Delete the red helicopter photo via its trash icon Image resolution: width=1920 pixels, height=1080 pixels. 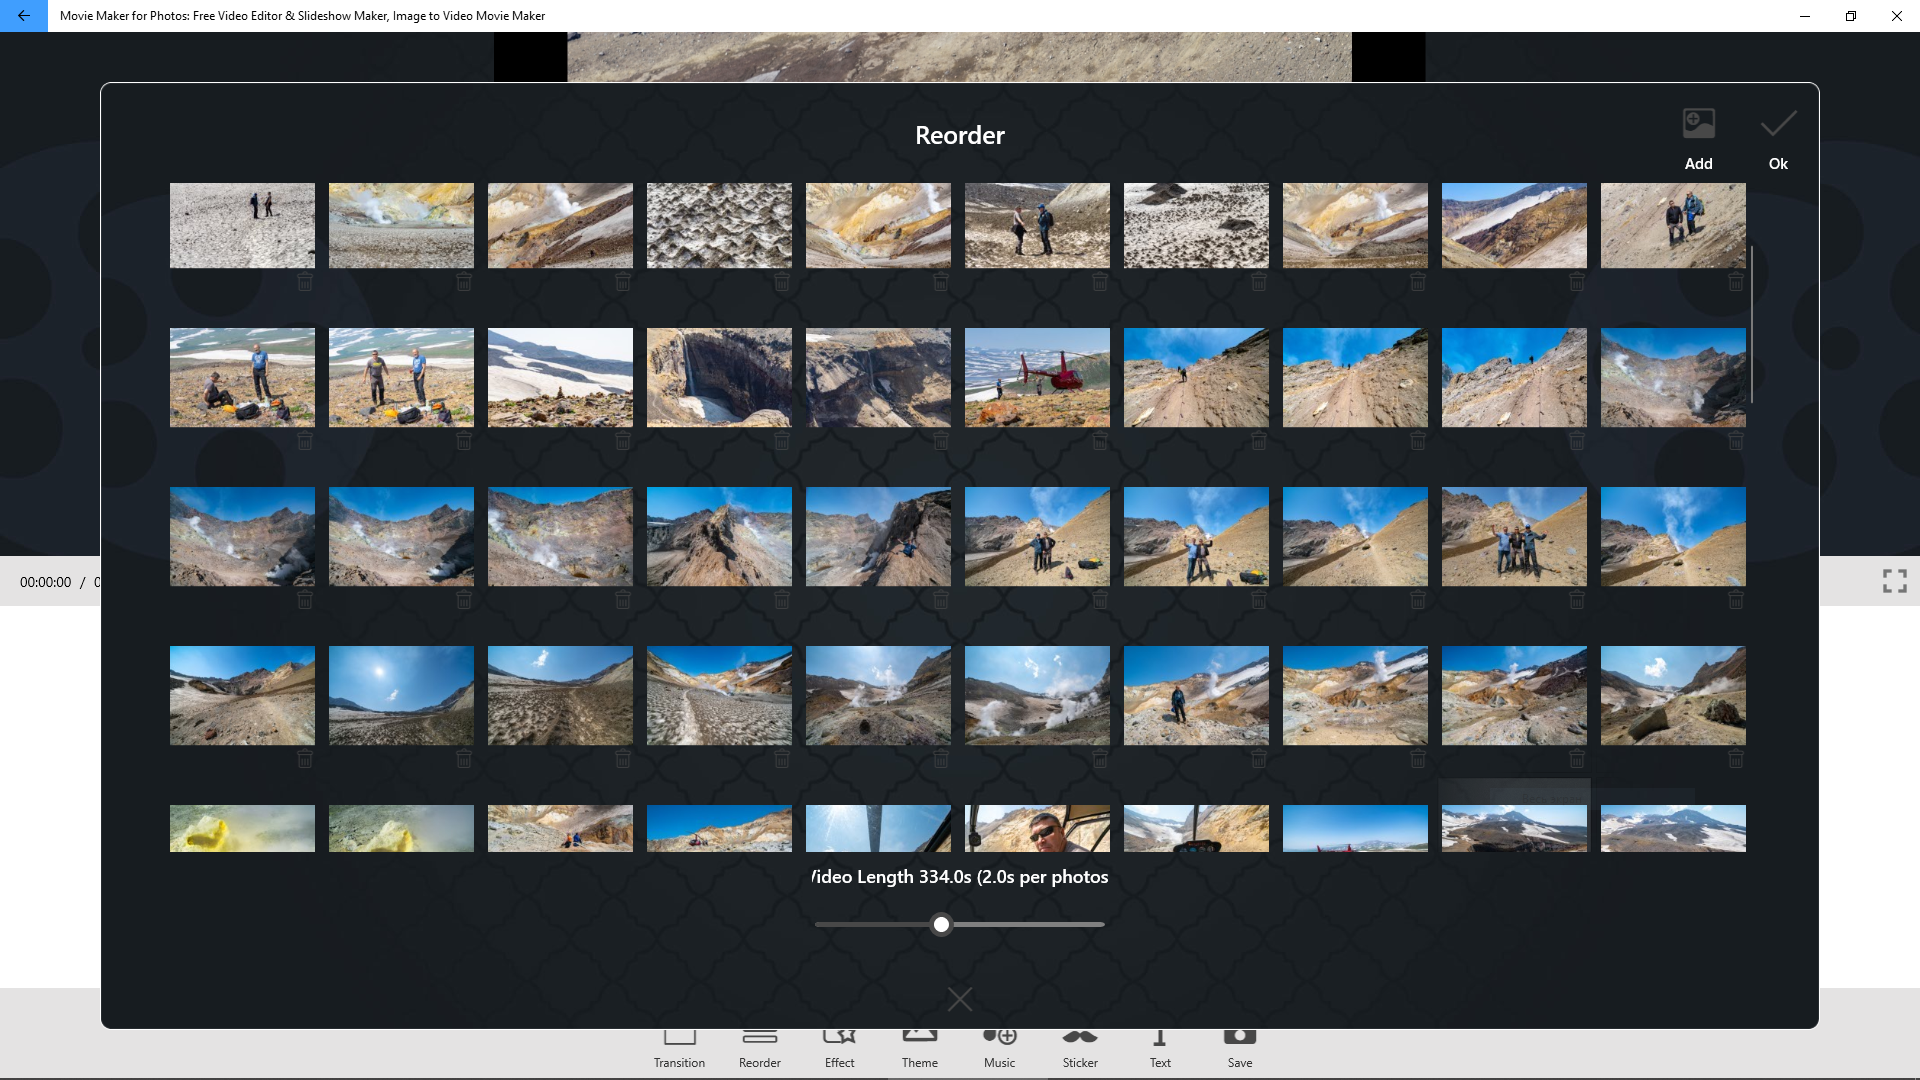(1100, 441)
